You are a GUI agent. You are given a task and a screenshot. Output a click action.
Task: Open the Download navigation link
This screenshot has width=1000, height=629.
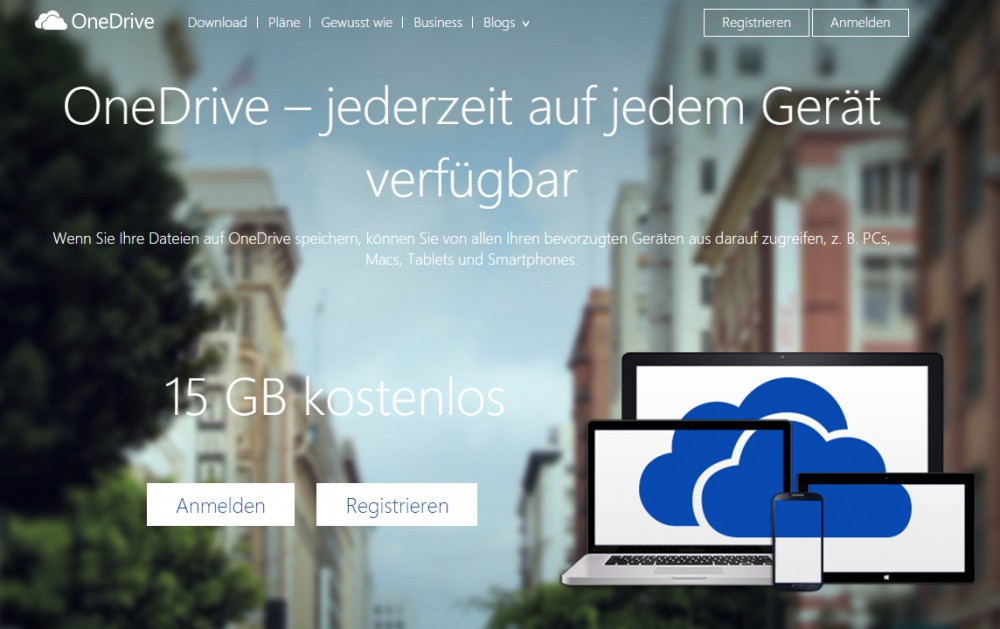[x=217, y=22]
